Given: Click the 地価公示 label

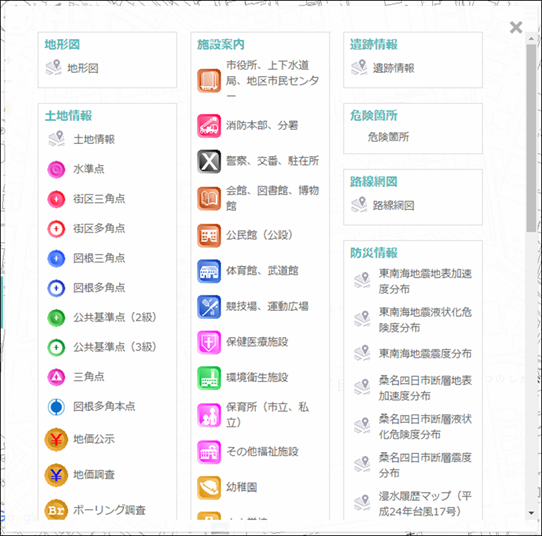Looking at the screenshot, I should (x=94, y=439).
